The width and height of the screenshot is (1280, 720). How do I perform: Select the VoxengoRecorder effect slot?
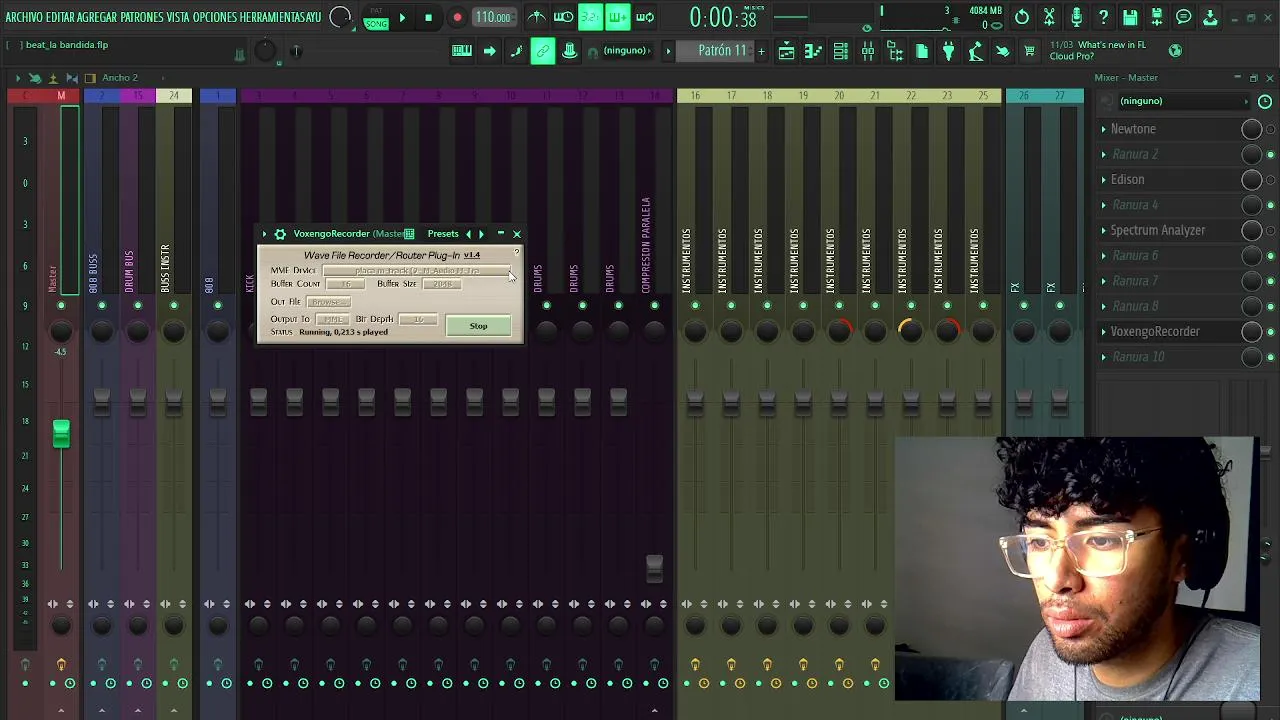click(x=1168, y=331)
